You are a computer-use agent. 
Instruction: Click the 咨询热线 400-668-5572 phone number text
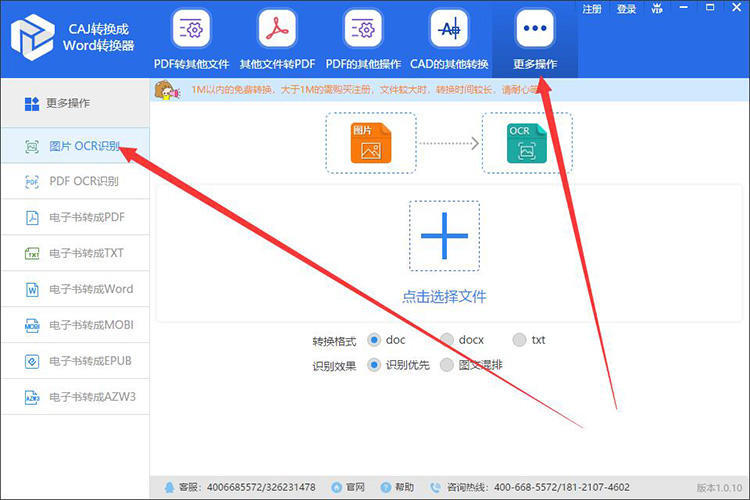pos(538,488)
